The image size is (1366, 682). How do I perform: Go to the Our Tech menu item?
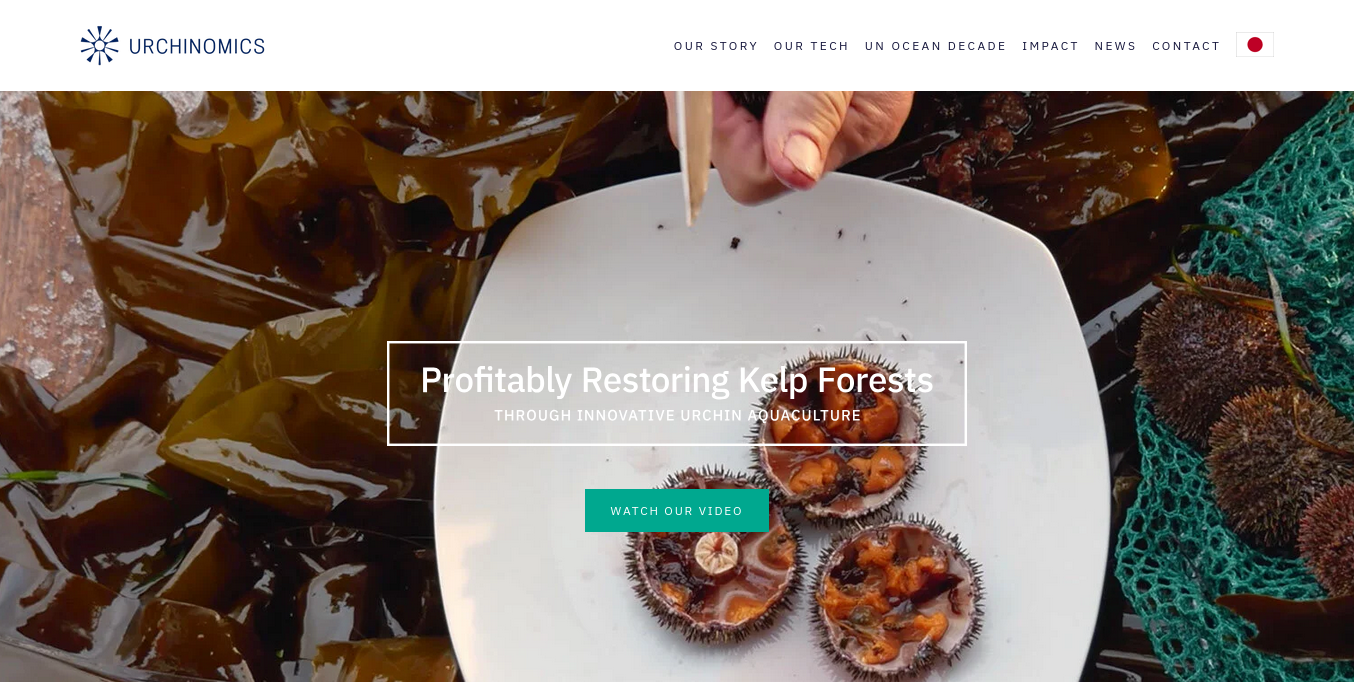point(811,46)
